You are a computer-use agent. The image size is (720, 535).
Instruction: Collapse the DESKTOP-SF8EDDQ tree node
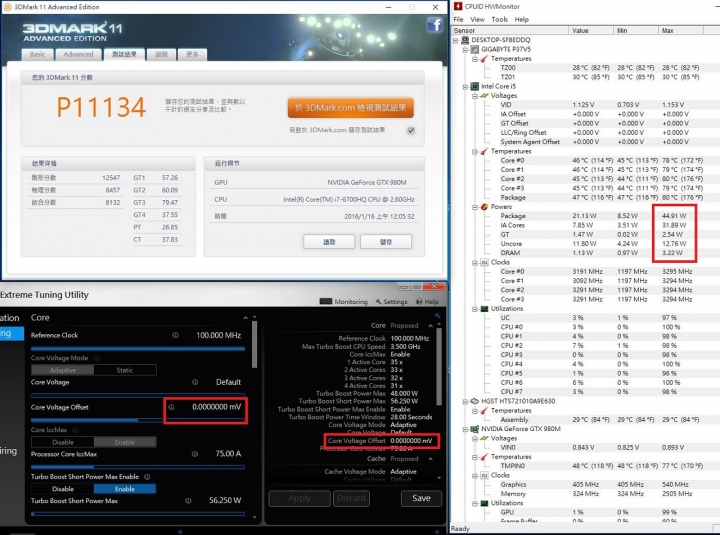pos(456,40)
